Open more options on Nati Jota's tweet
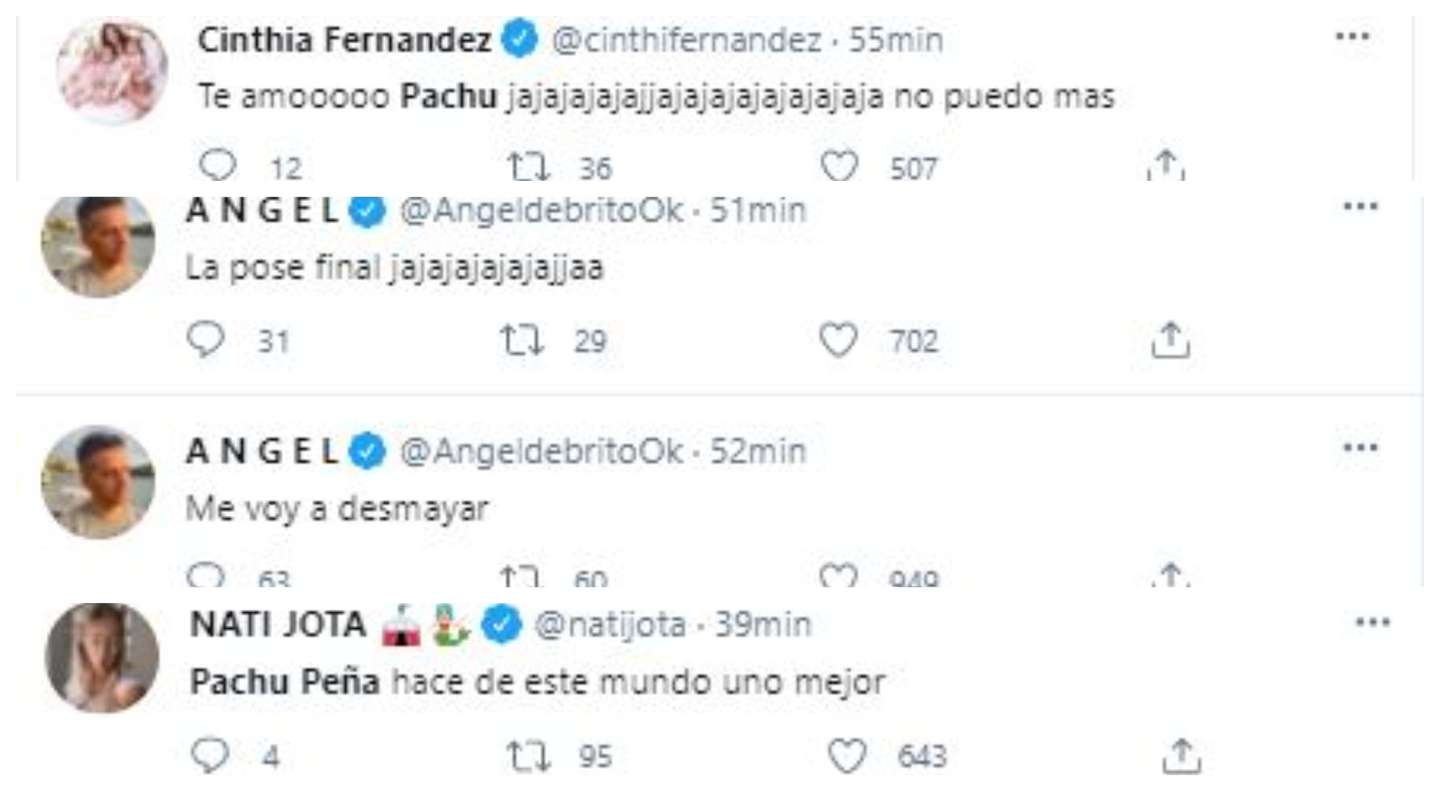 click(1372, 621)
